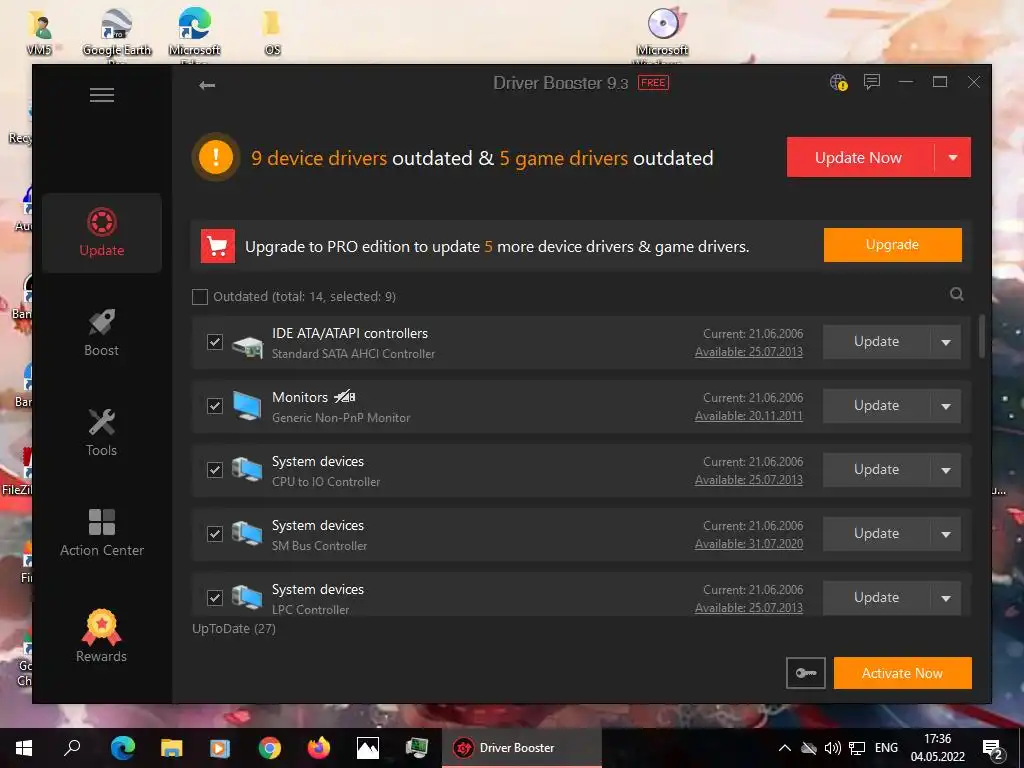The height and width of the screenshot is (768, 1024).
Task: Click the Driver Booster taskbar button
Action: tap(522, 748)
